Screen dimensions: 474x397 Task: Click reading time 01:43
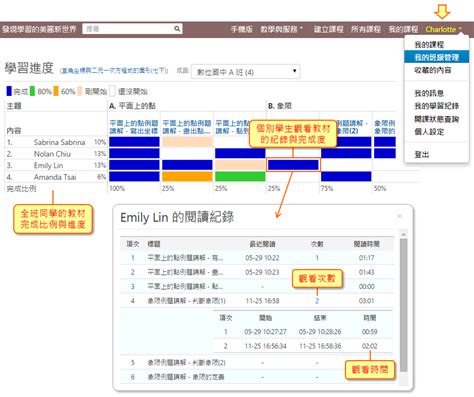367,272
